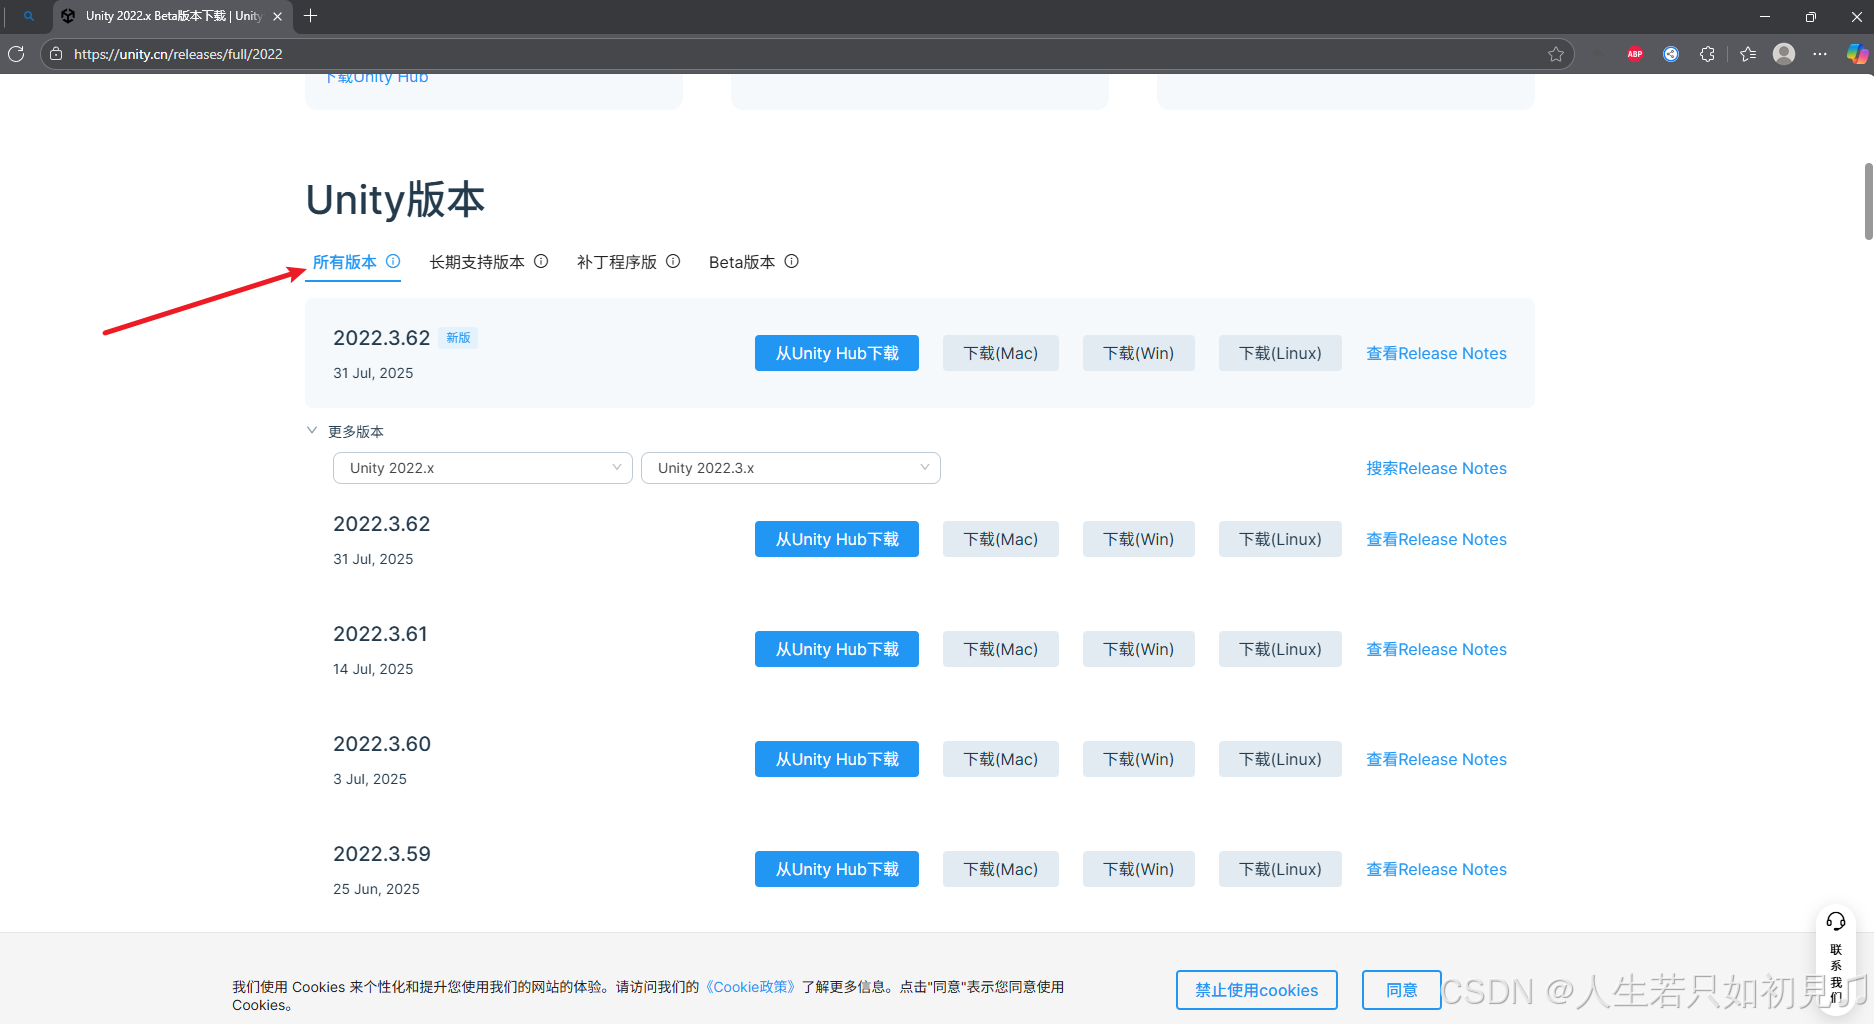This screenshot has height=1024, width=1874.
Task: Download the Win build of 2022.3.60
Action: (x=1139, y=759)
